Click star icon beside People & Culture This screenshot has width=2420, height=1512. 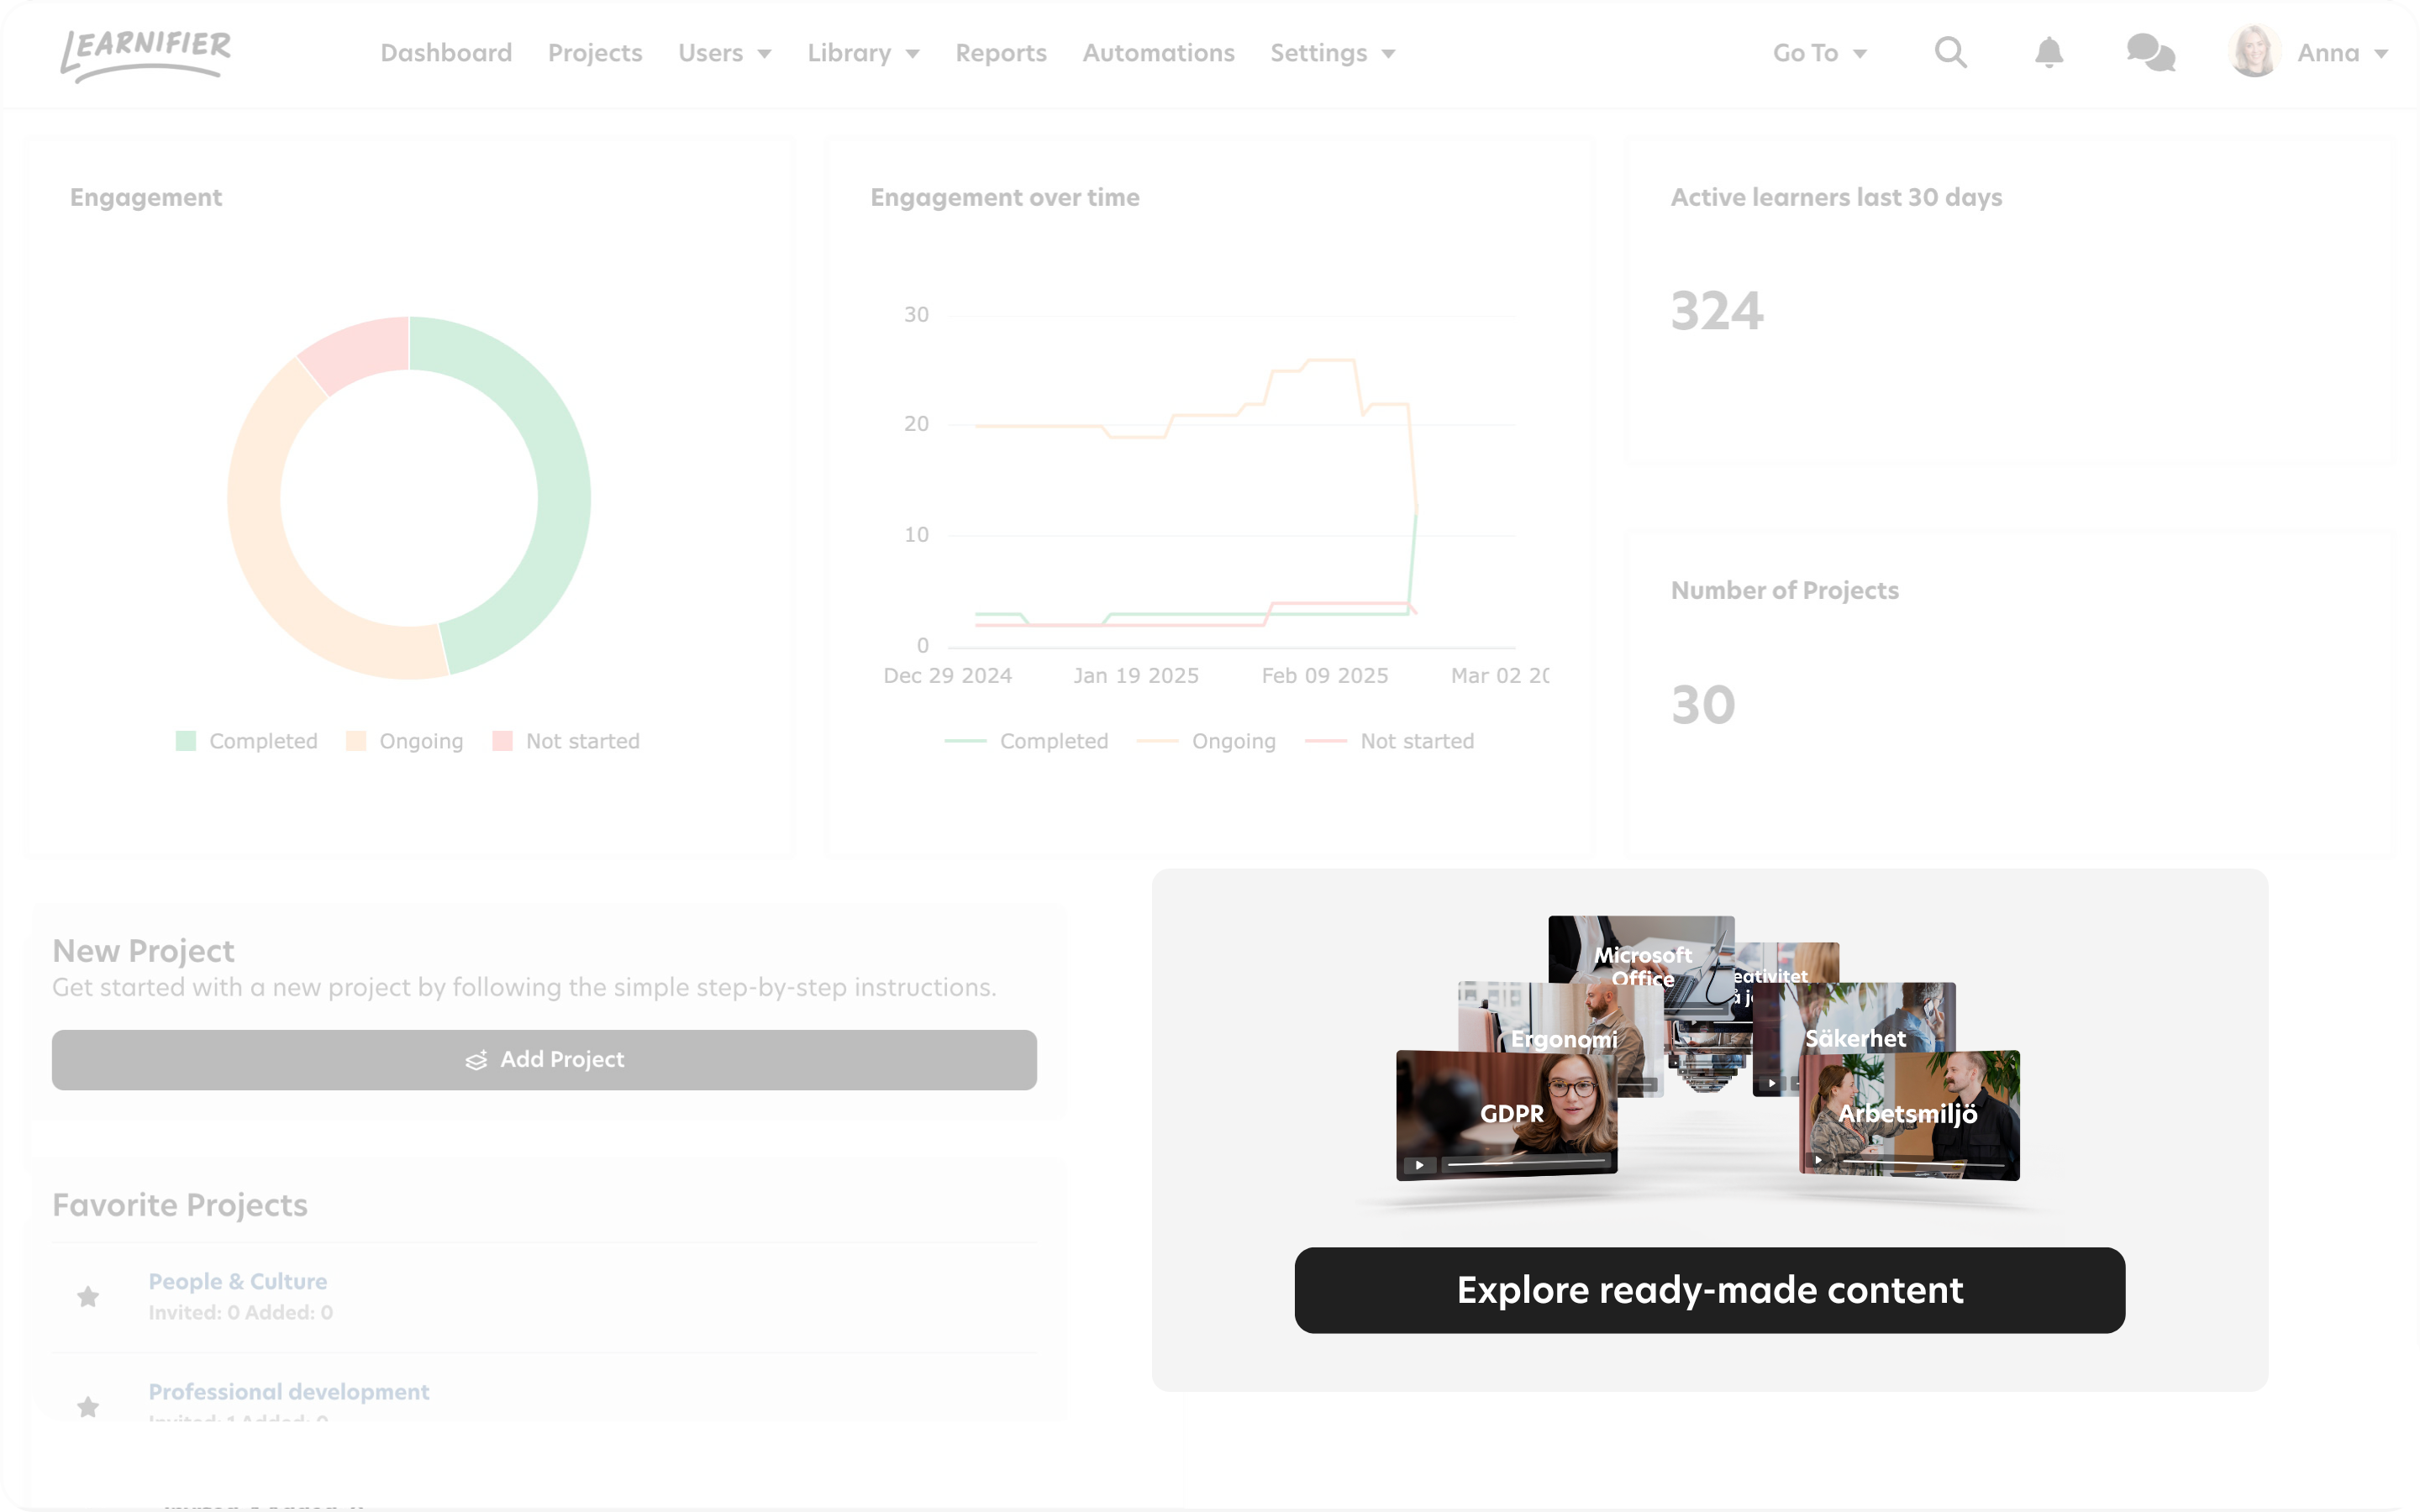click(88, 1296)
